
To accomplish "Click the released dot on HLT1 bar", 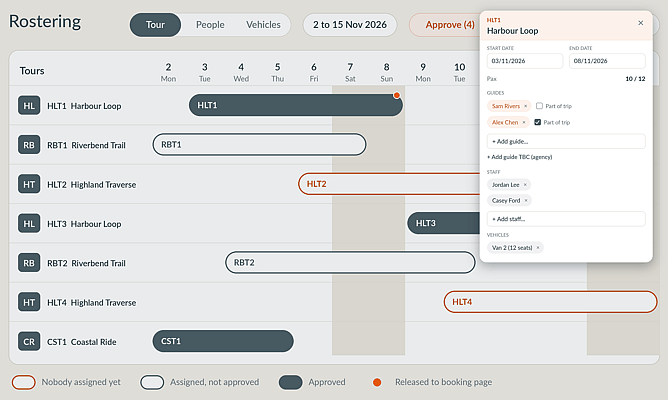I will point(397,95).
